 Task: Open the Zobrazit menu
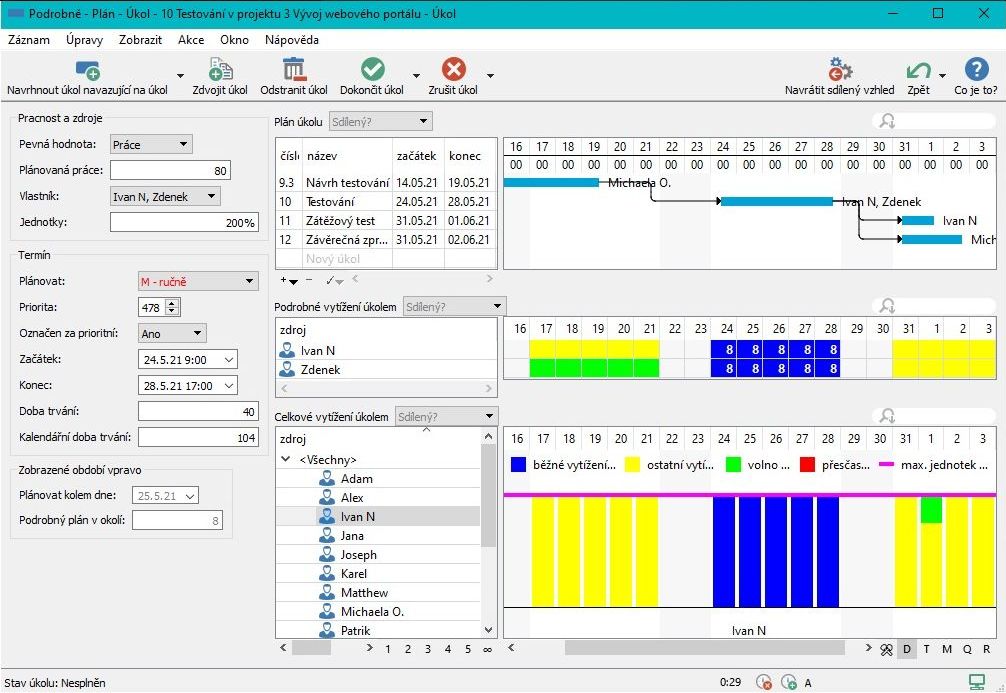(x=141, y=40)
